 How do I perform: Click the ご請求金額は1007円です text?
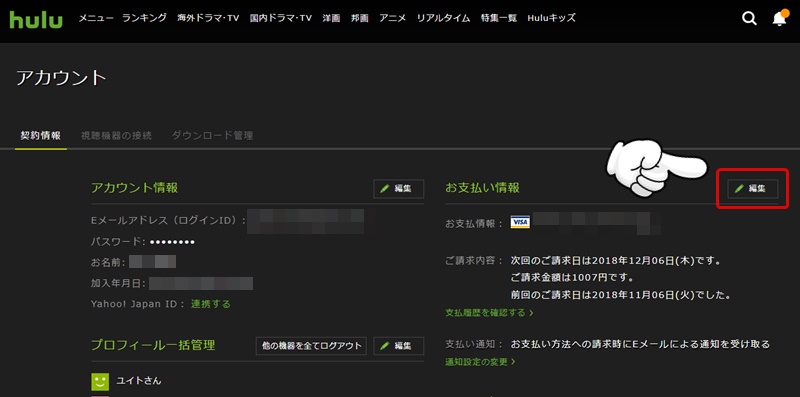(572, 278)
